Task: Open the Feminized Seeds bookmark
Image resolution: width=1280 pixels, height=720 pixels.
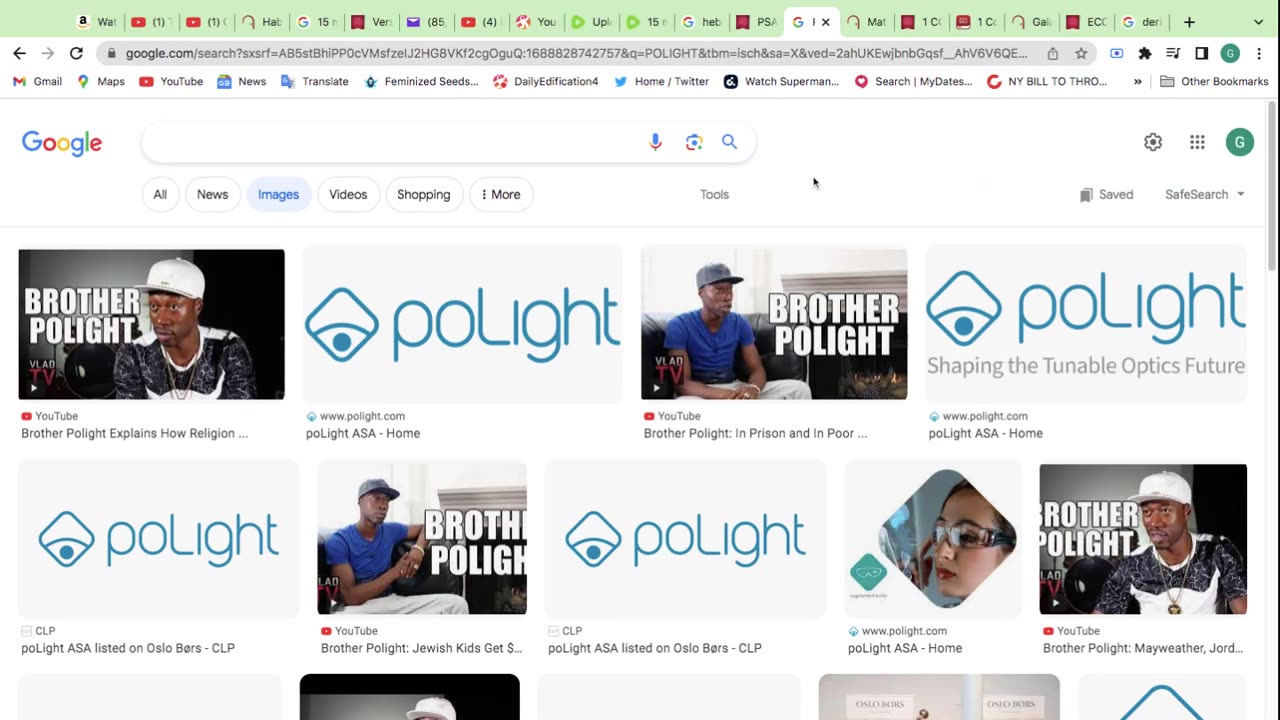Action: coord(421,81)
